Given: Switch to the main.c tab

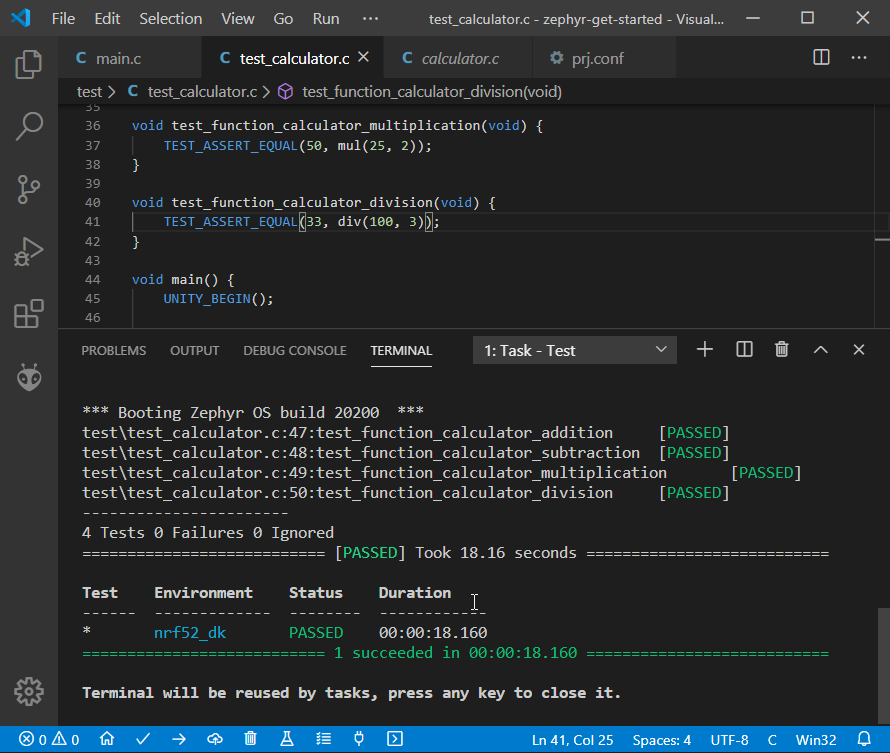Looking at the screenshot, I should [x=129, y=58].
